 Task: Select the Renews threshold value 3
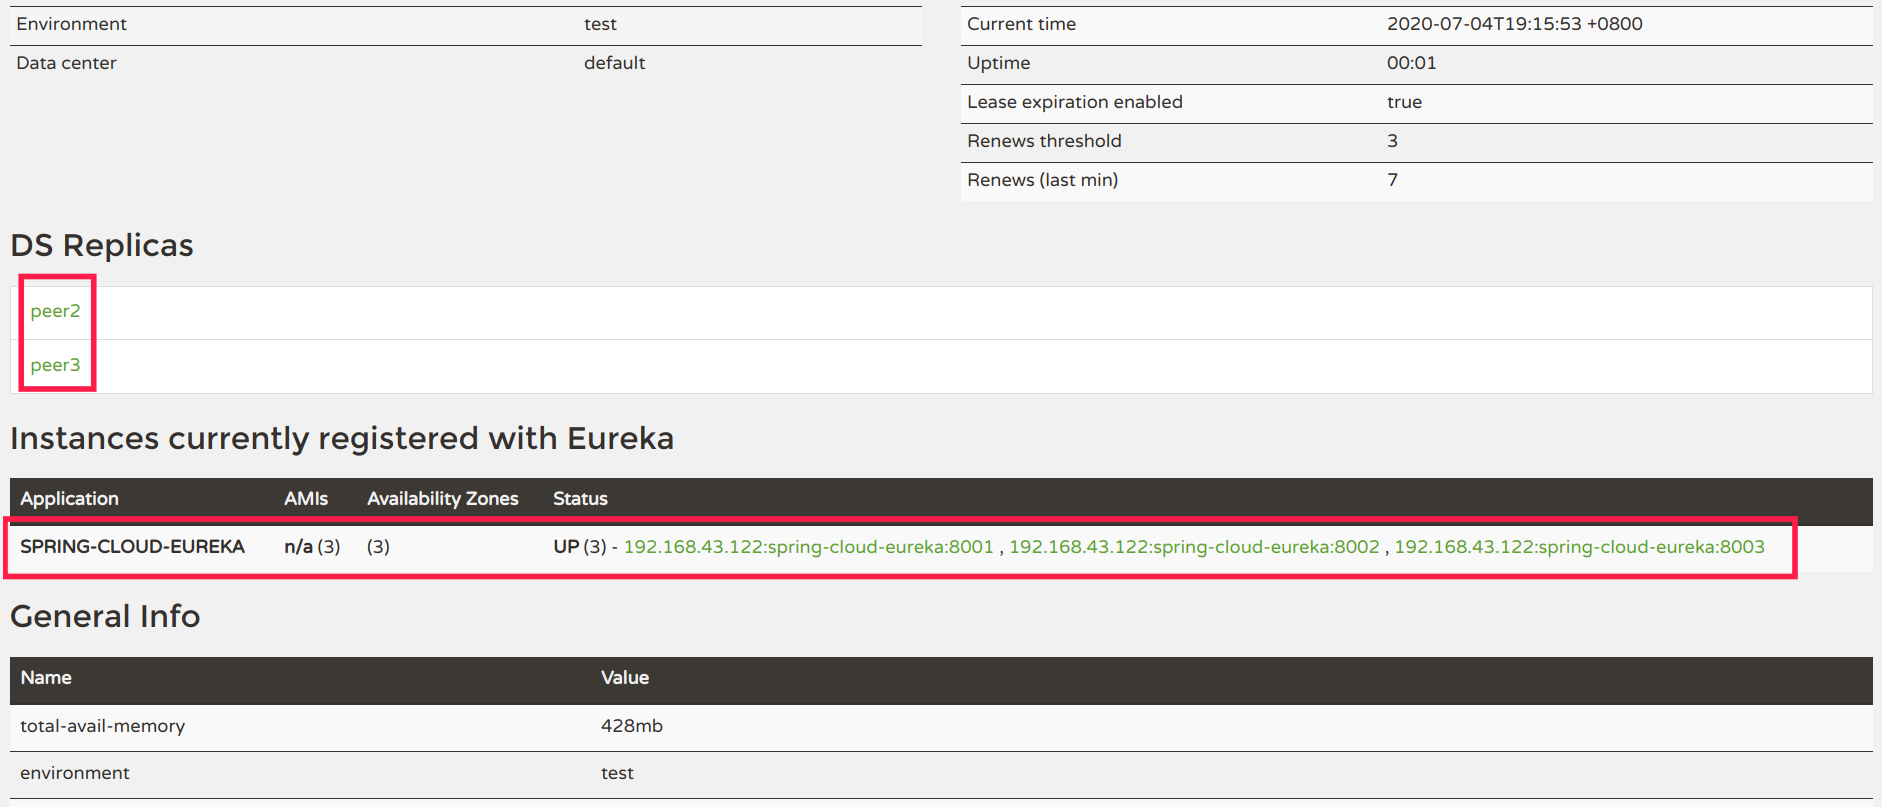1392,141
